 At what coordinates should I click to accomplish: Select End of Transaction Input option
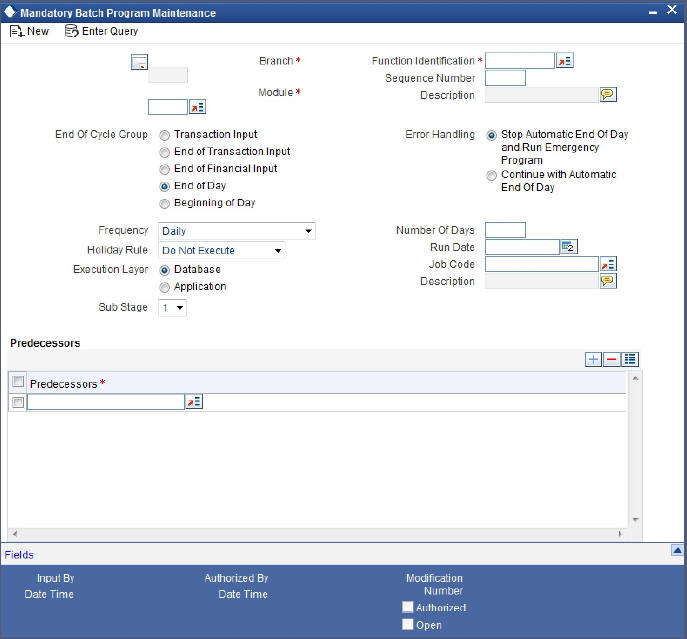164,153
